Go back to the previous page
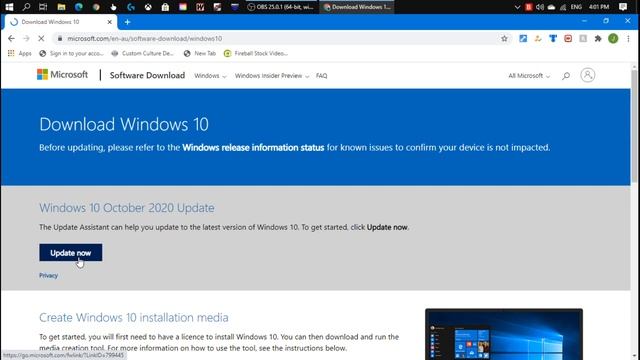Viewport: 640px width, 360px height. [x=11, y=38]
